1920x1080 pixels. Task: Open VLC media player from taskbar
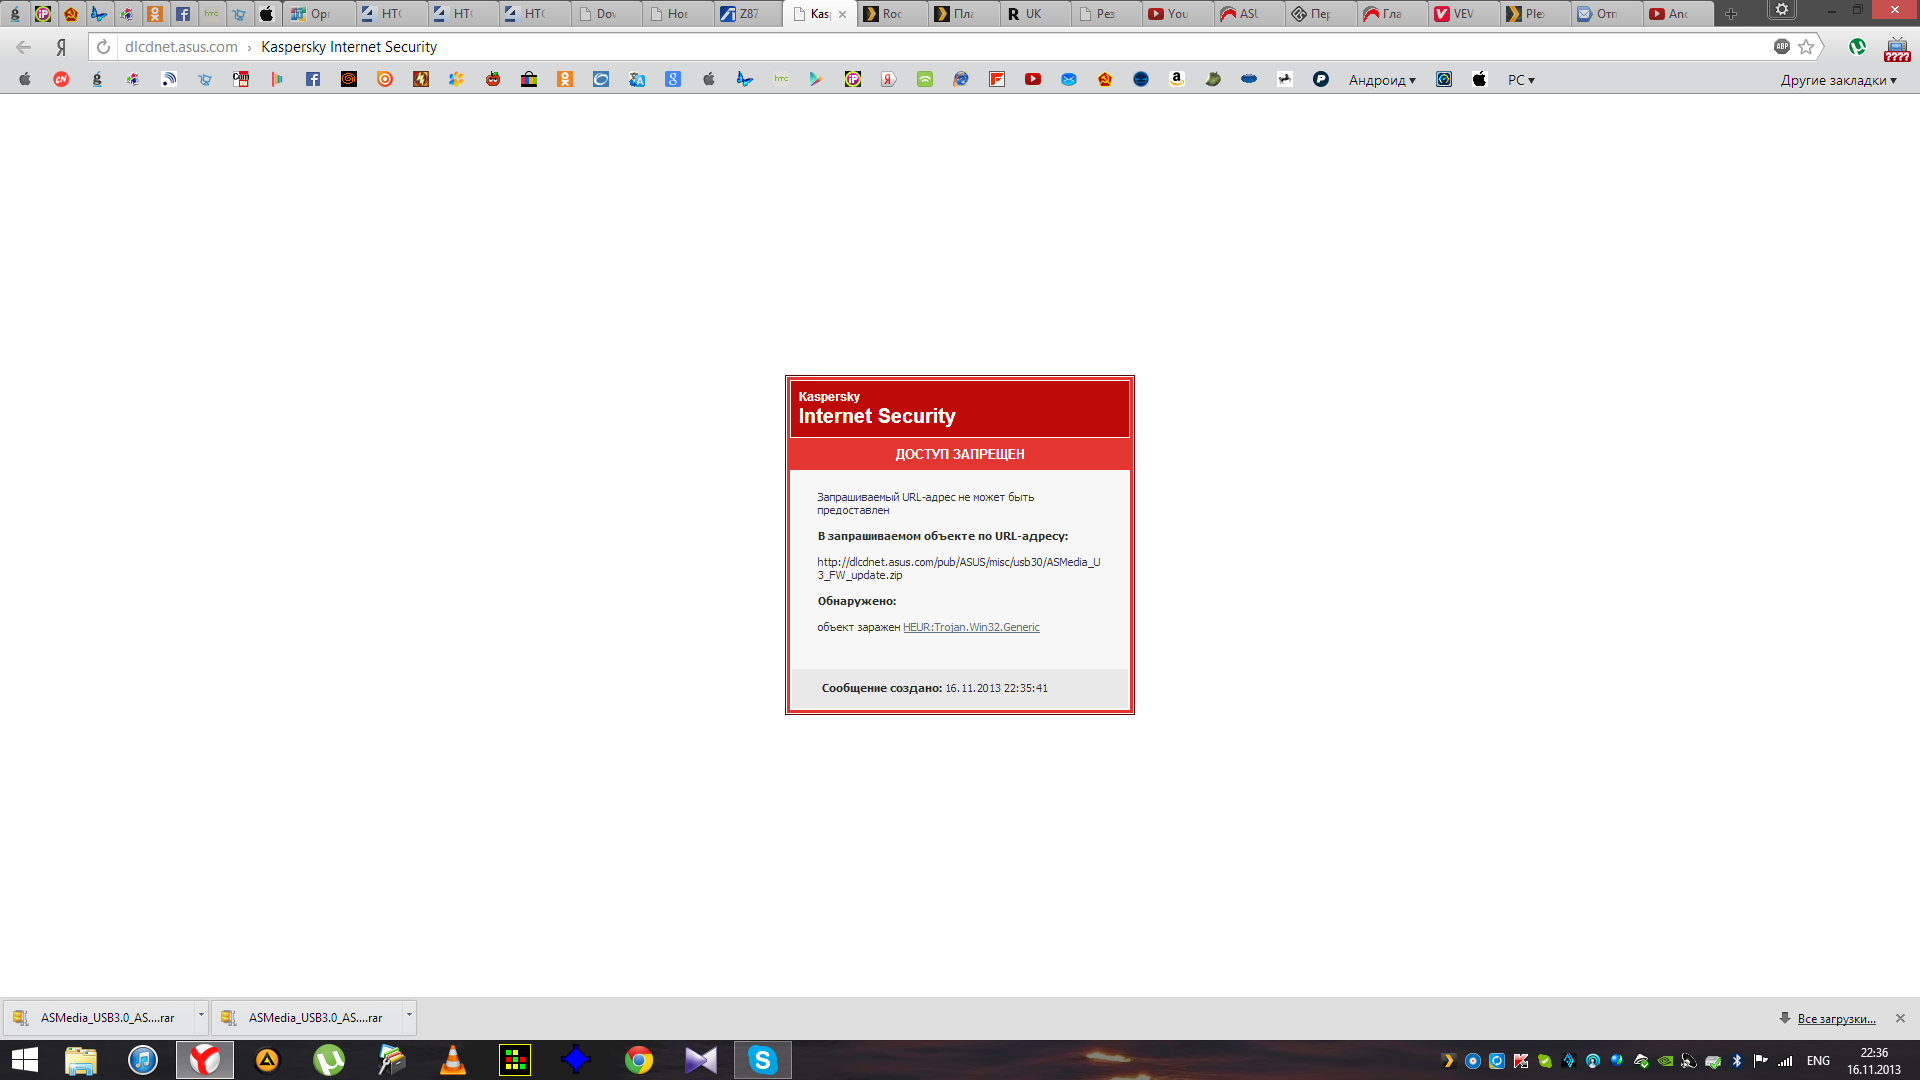(453, 1060)
